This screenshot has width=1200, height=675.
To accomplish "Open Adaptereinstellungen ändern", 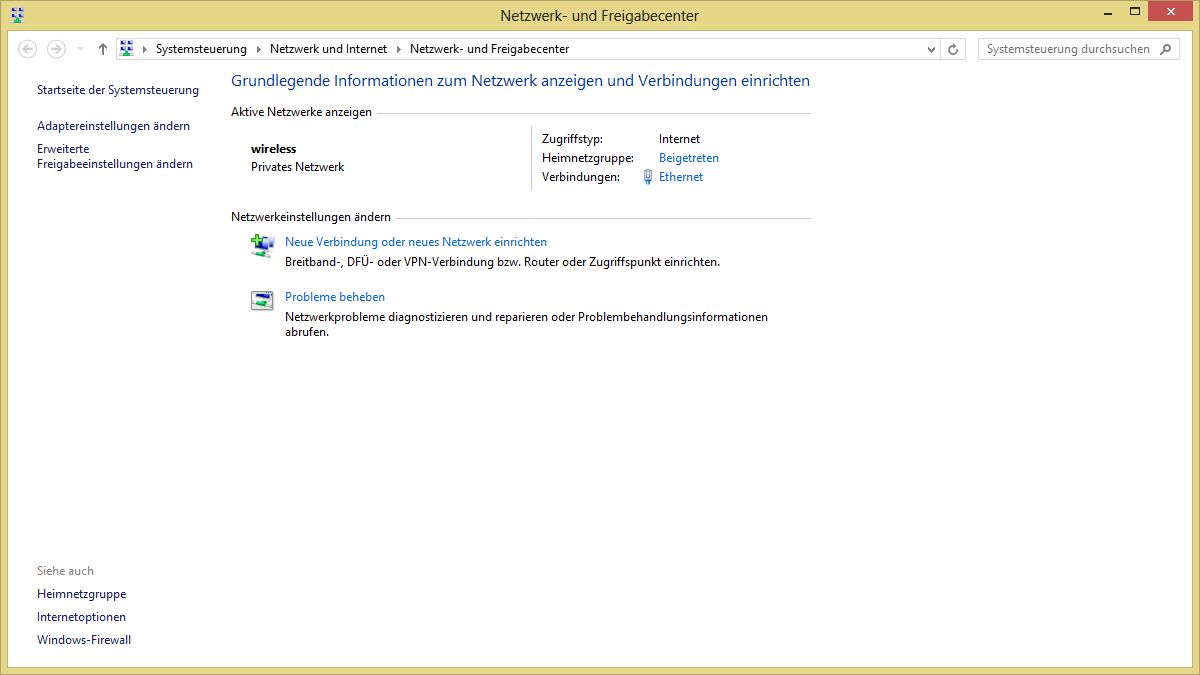I will point(113,126).
